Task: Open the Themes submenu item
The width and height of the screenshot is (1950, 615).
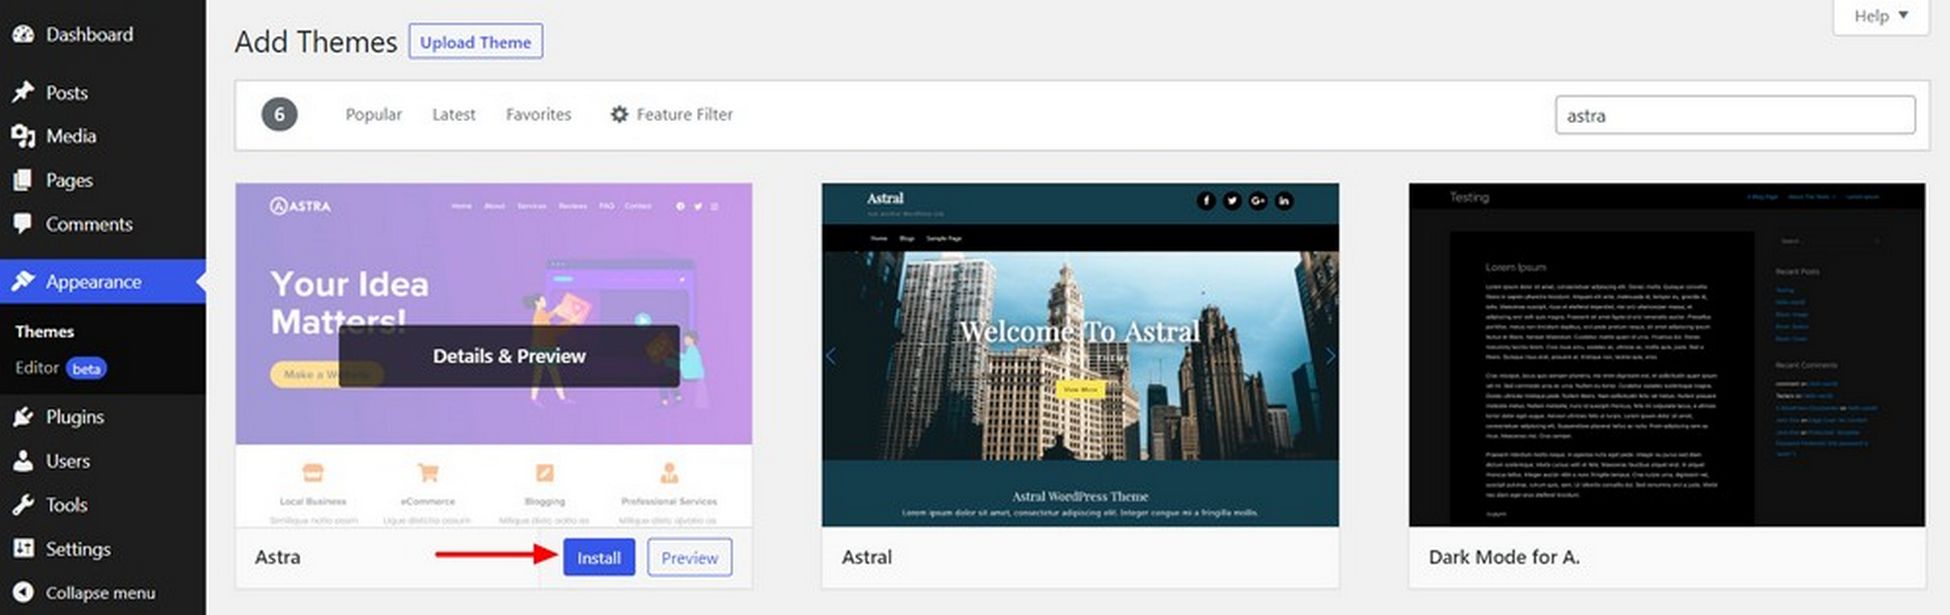Action: click(x=44, y=331)
